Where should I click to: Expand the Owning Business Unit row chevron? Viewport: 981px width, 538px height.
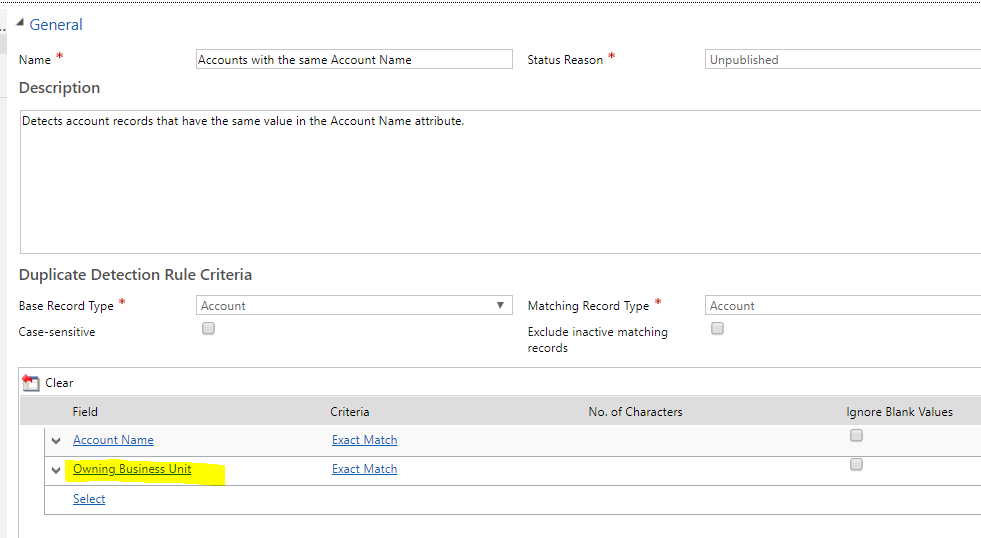point(56,470)
